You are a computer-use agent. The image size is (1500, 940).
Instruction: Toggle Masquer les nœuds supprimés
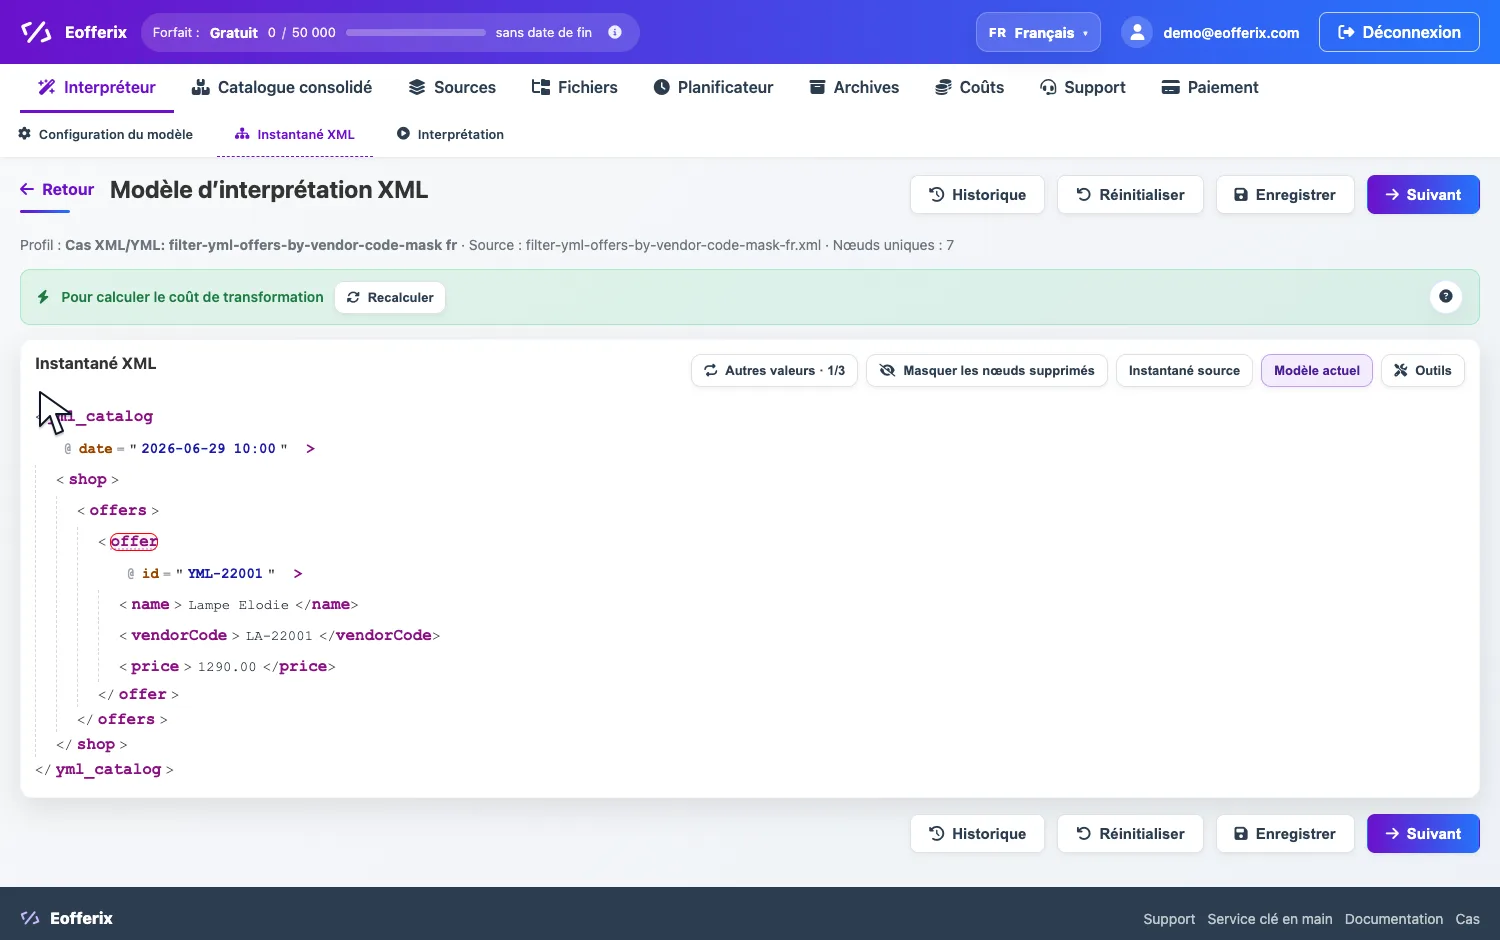[986, 370]
